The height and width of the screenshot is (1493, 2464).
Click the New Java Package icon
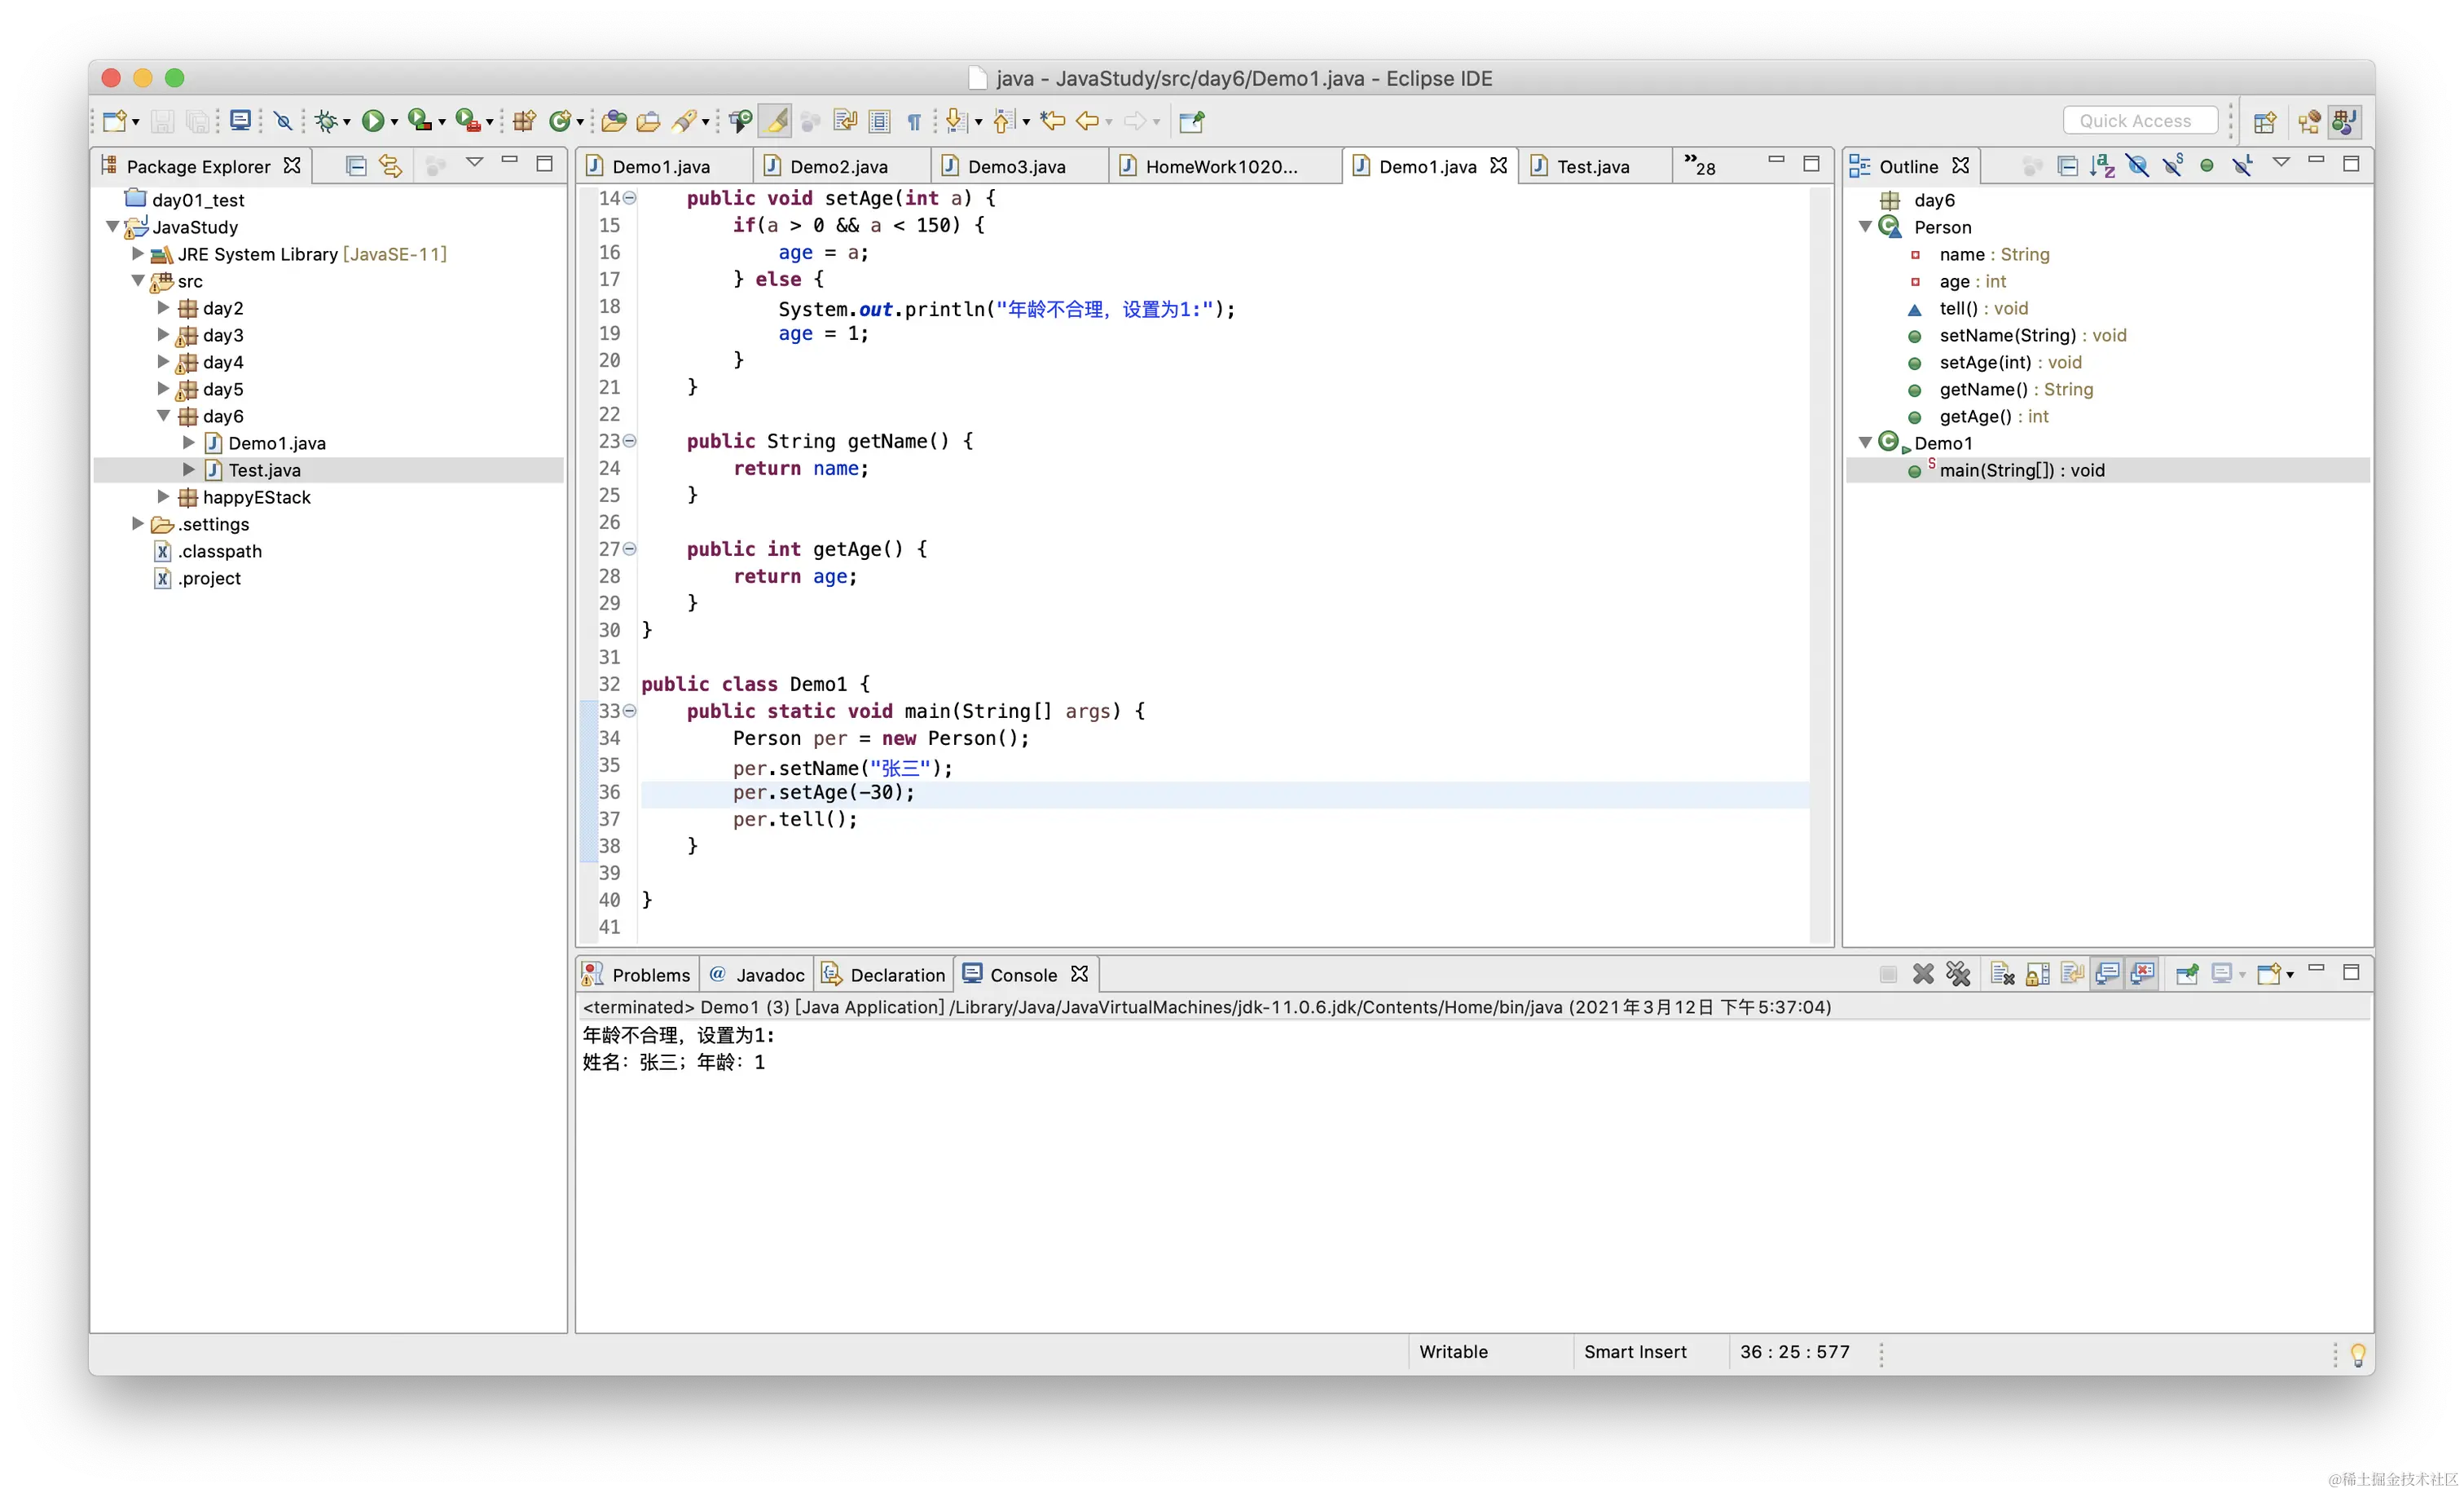pyautogui.click(x=524, y=121)
